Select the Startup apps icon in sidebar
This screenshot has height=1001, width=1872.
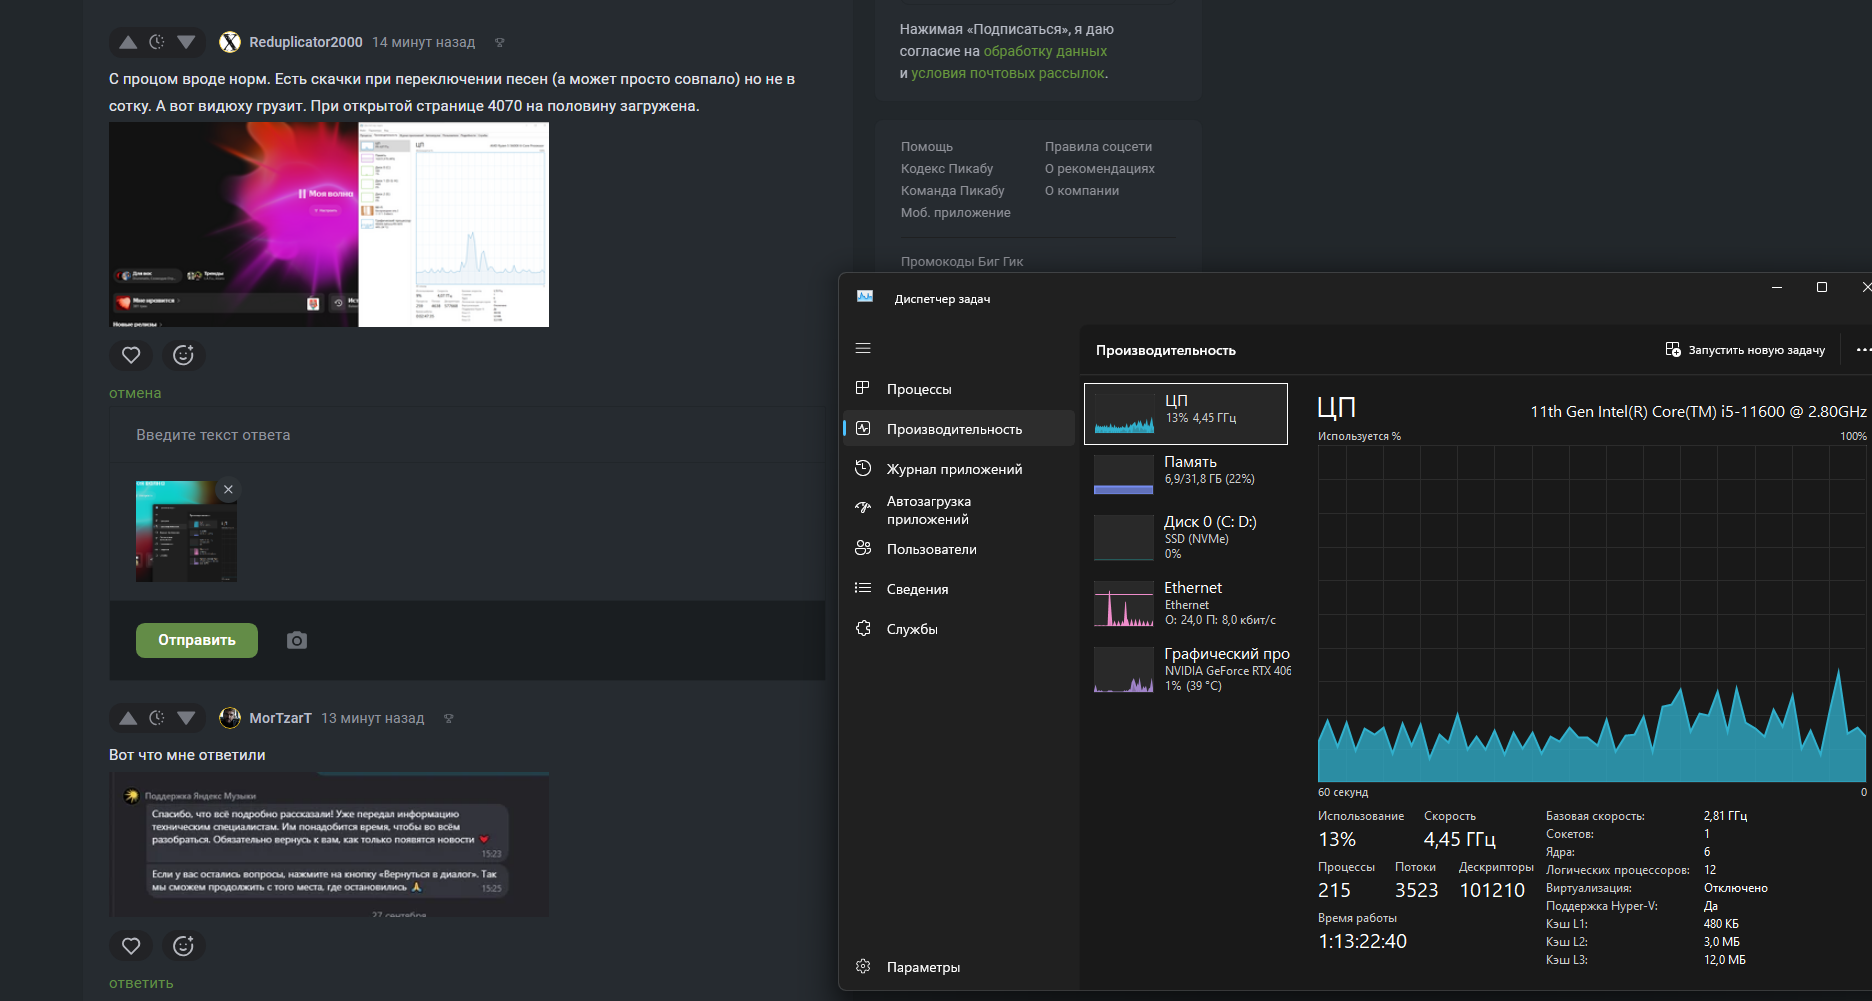863,508
